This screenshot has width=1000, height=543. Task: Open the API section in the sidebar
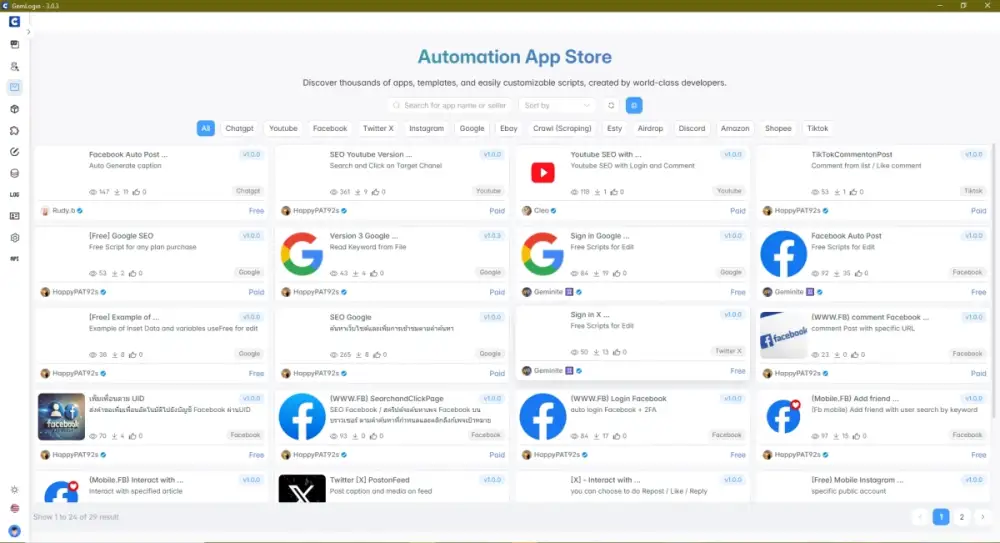14,259
